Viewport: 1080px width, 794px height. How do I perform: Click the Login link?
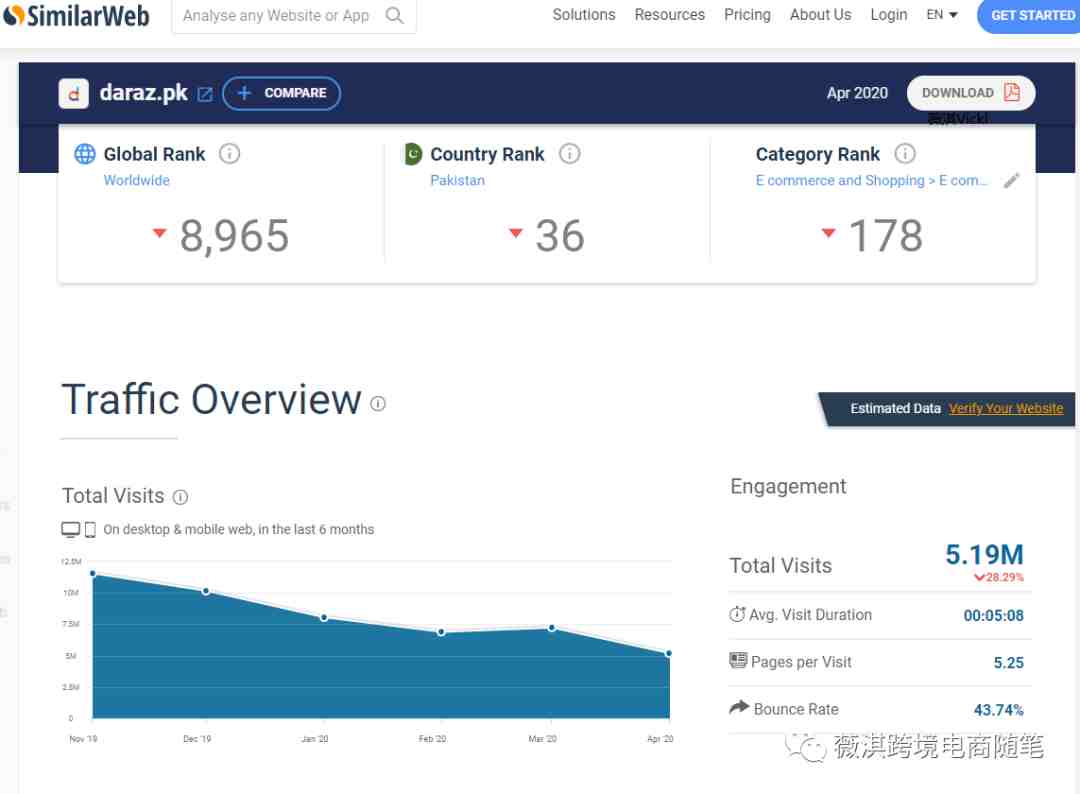point(889,14)
